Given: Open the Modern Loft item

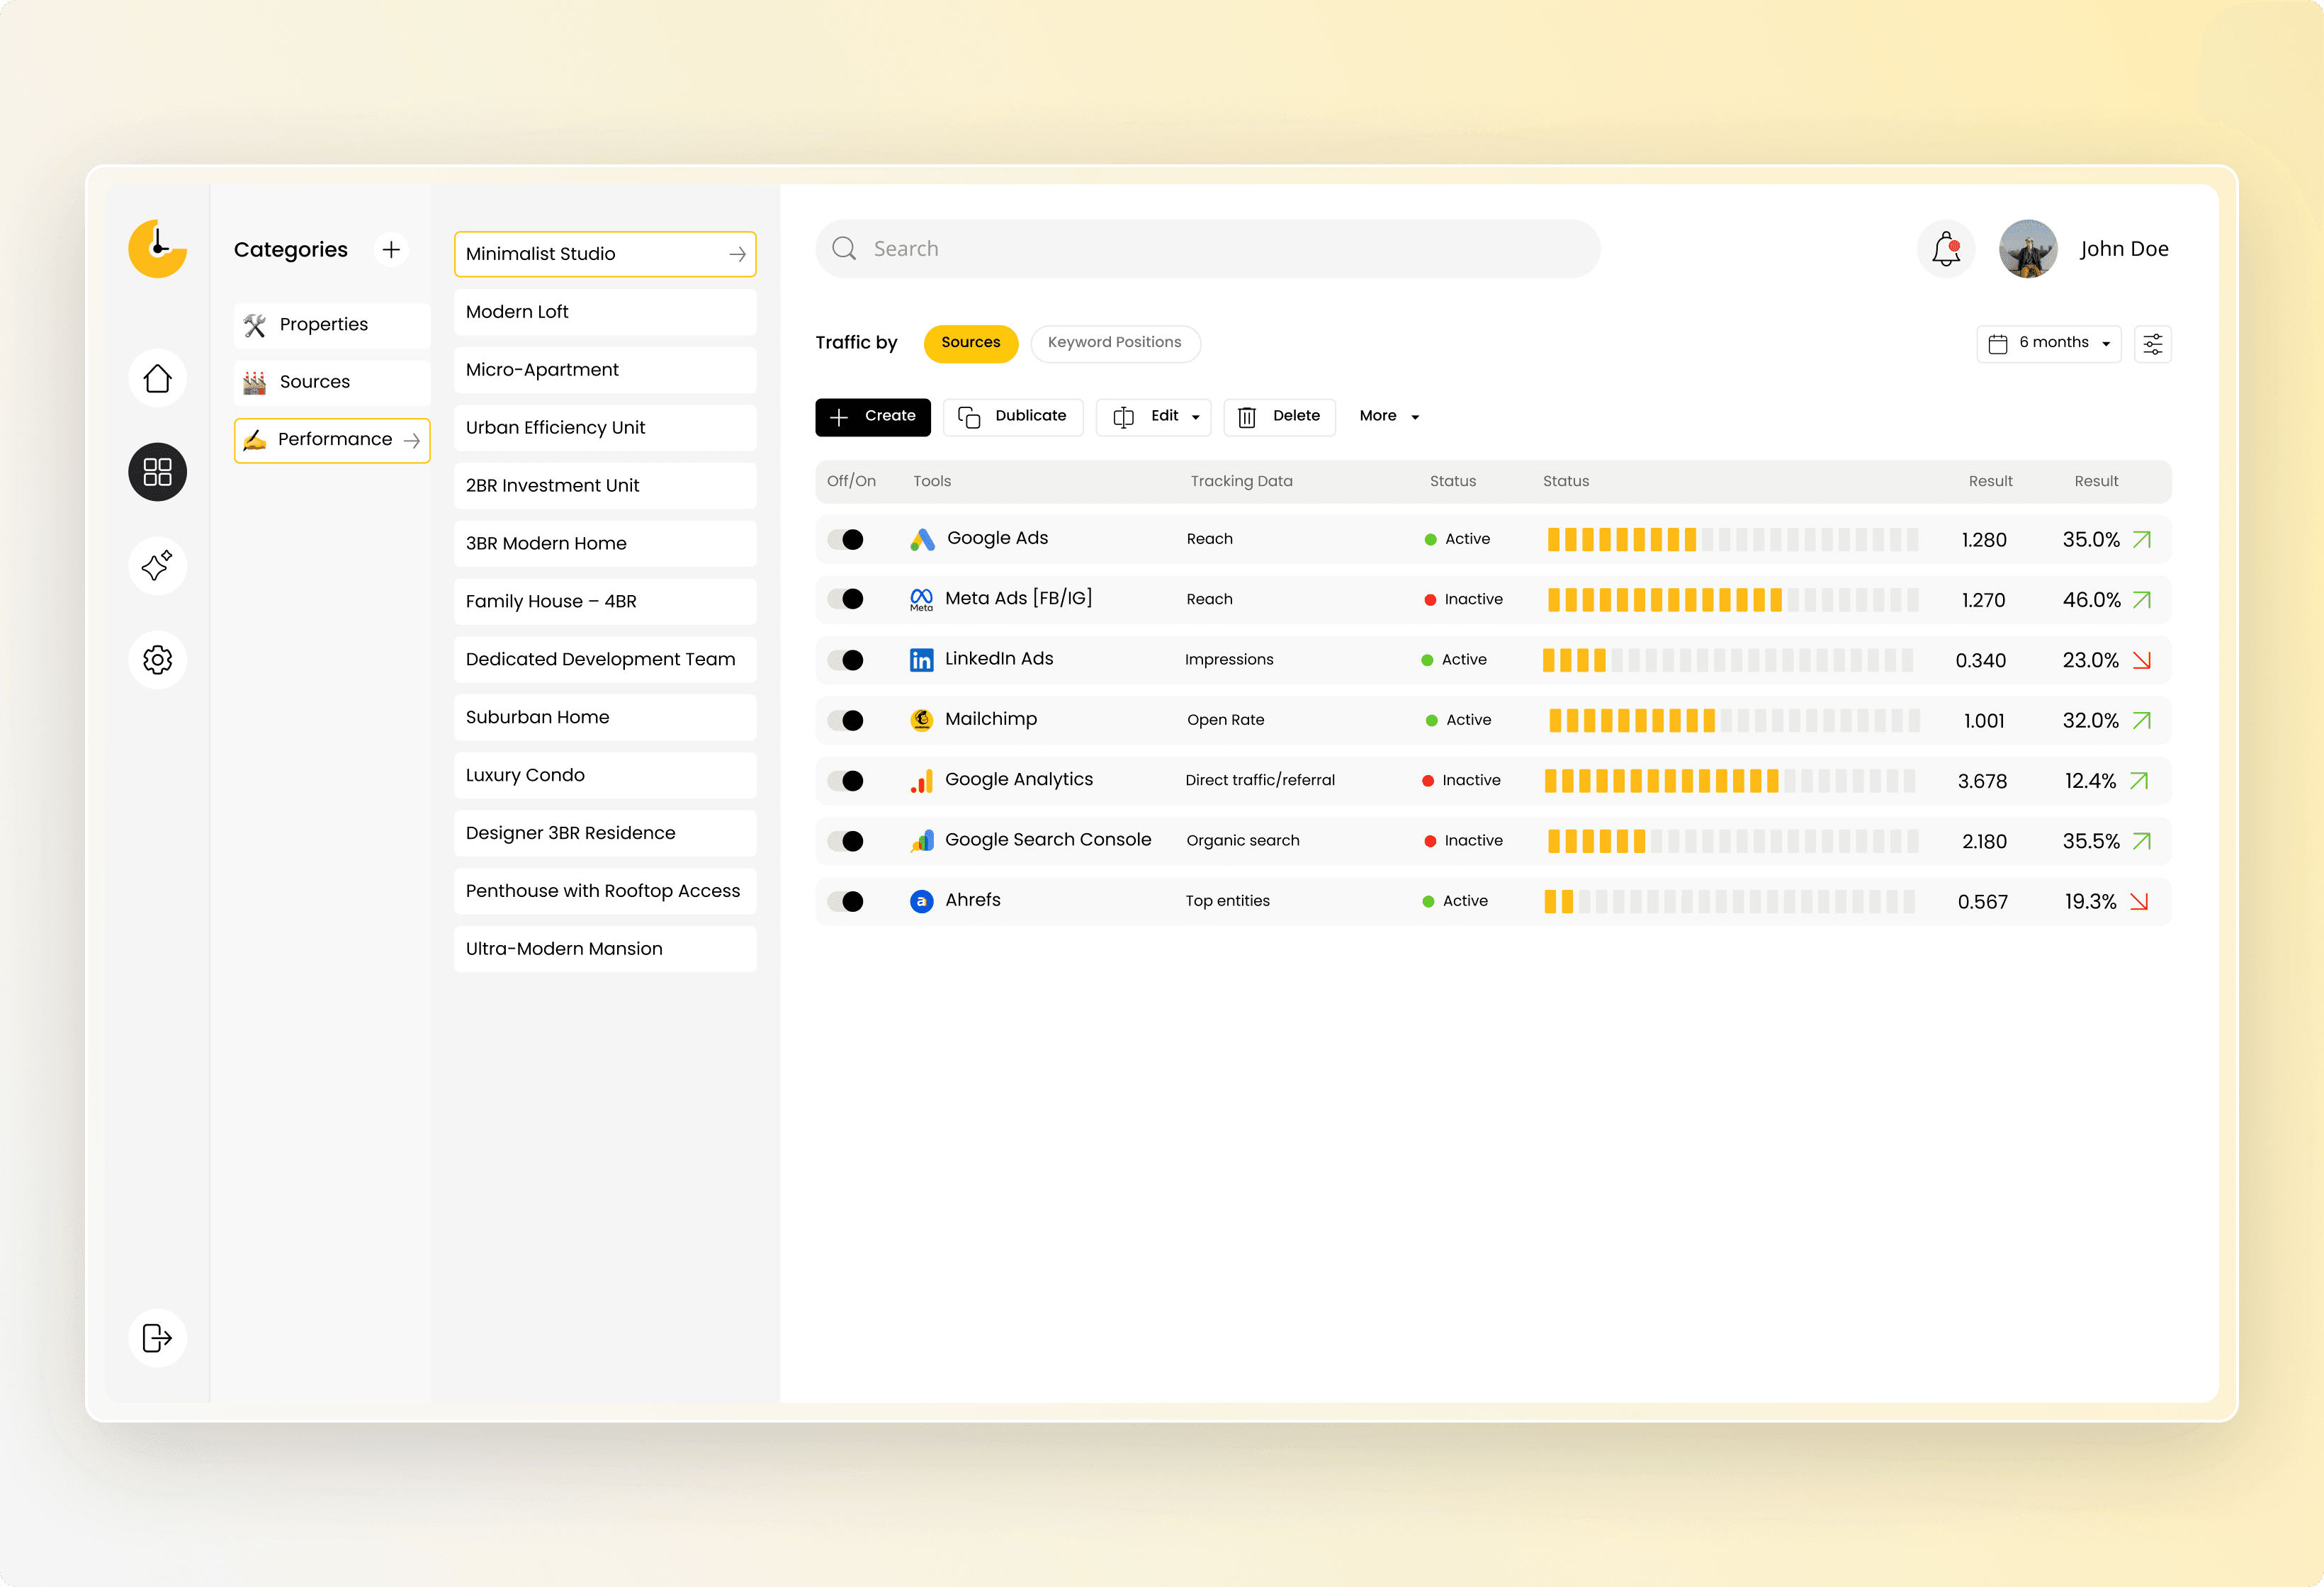Looking at the screenshot, I should pyautogui.click(x=605, y=312).
